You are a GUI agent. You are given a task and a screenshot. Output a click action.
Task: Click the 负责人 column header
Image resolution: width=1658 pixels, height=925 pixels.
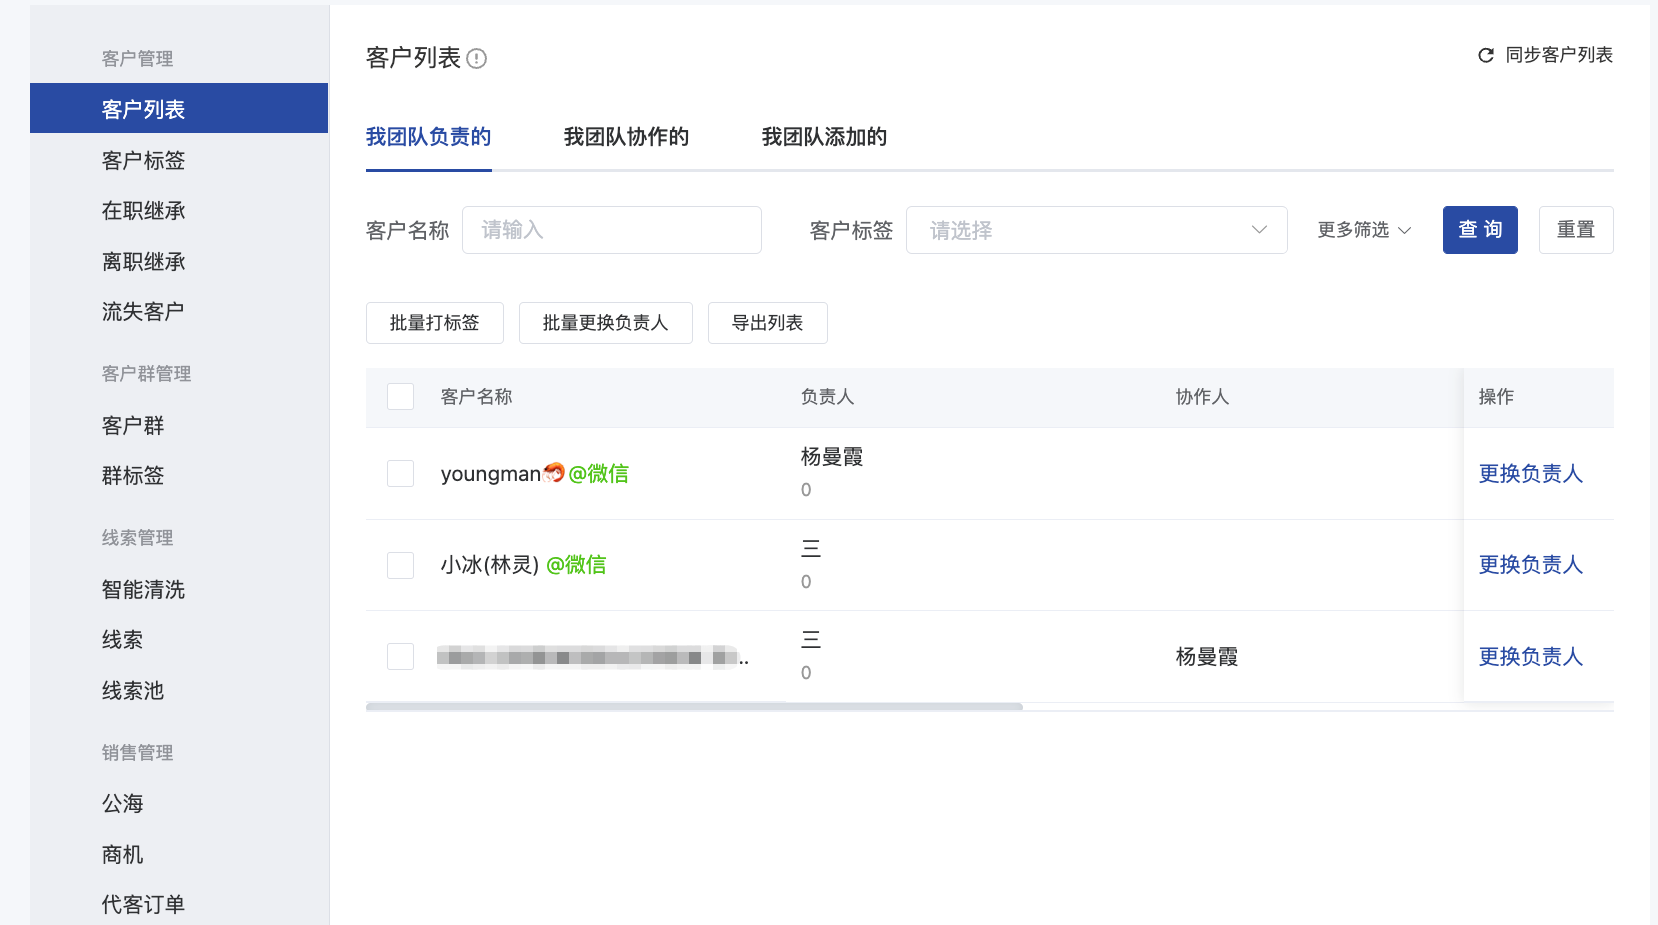[x=827, y=397]
